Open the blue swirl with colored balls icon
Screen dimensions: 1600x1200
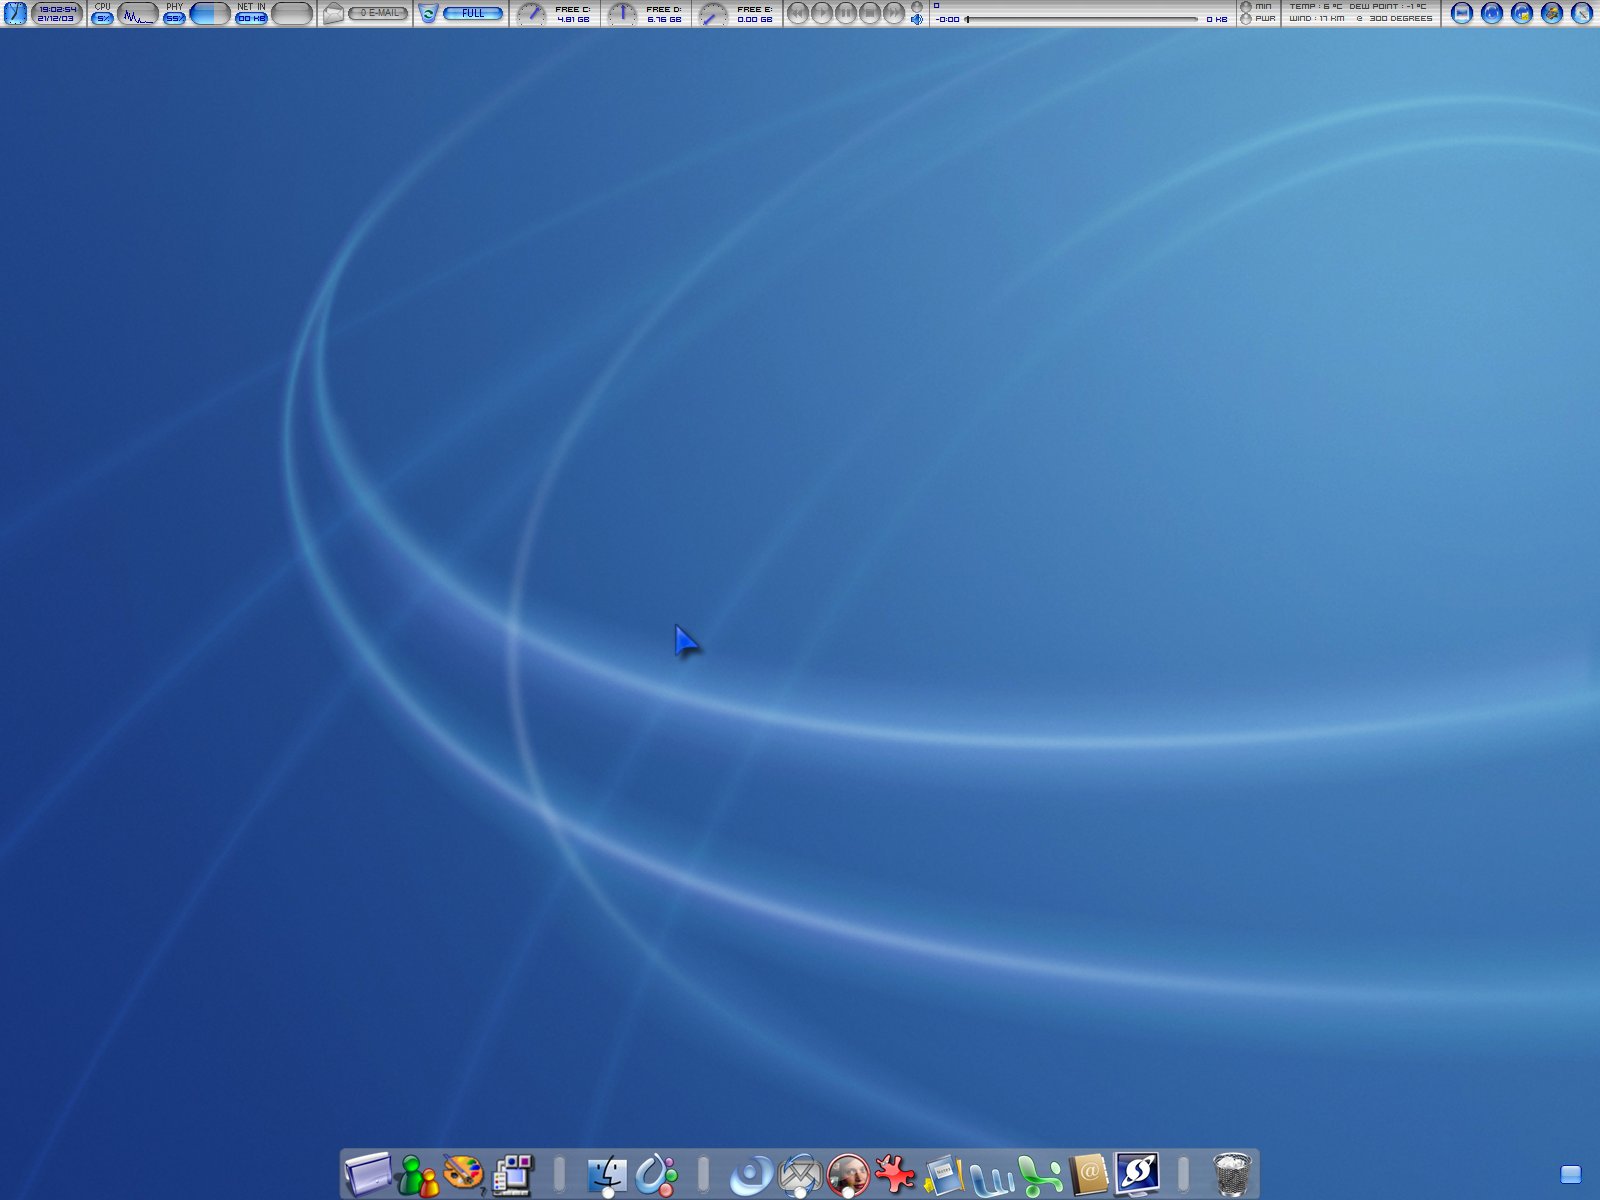point(656,1175)
